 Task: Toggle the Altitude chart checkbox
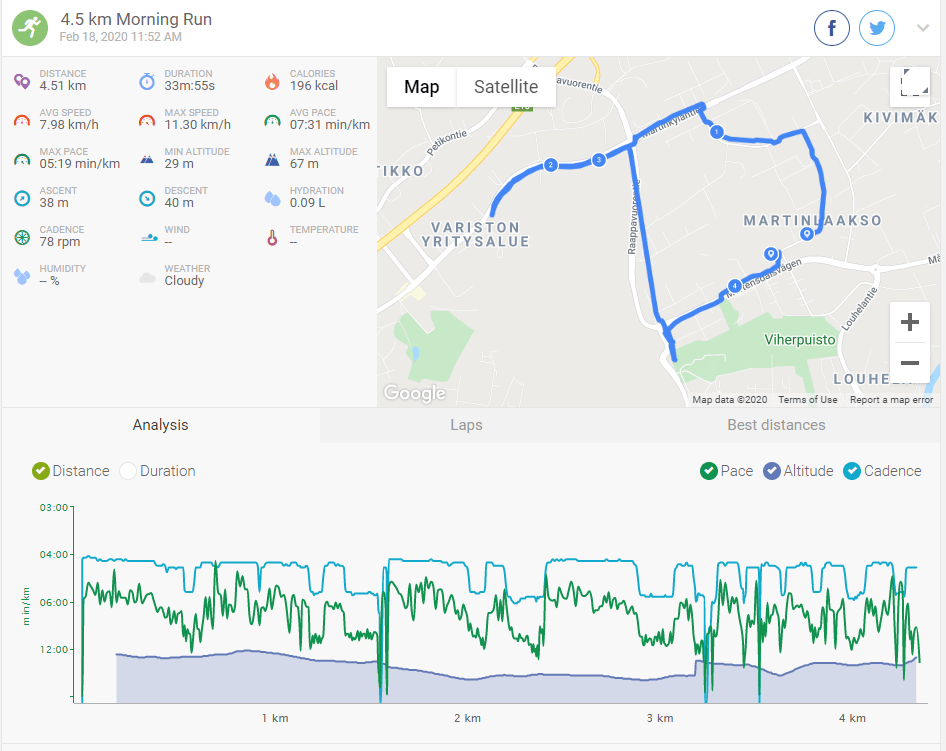click(771, 471)
